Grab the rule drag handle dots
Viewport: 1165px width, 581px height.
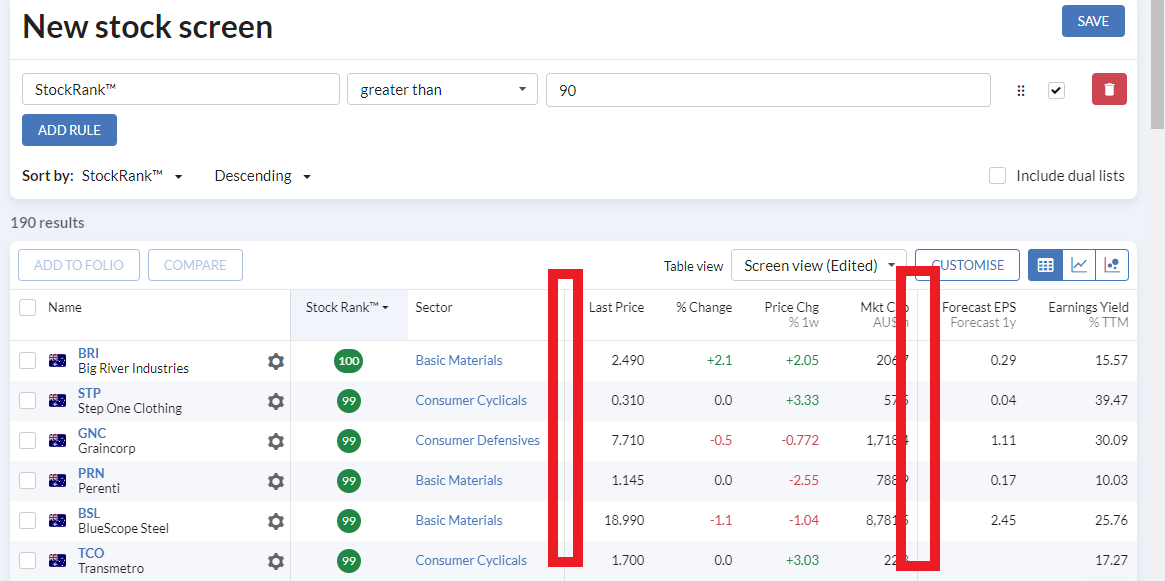point(1021,91)
